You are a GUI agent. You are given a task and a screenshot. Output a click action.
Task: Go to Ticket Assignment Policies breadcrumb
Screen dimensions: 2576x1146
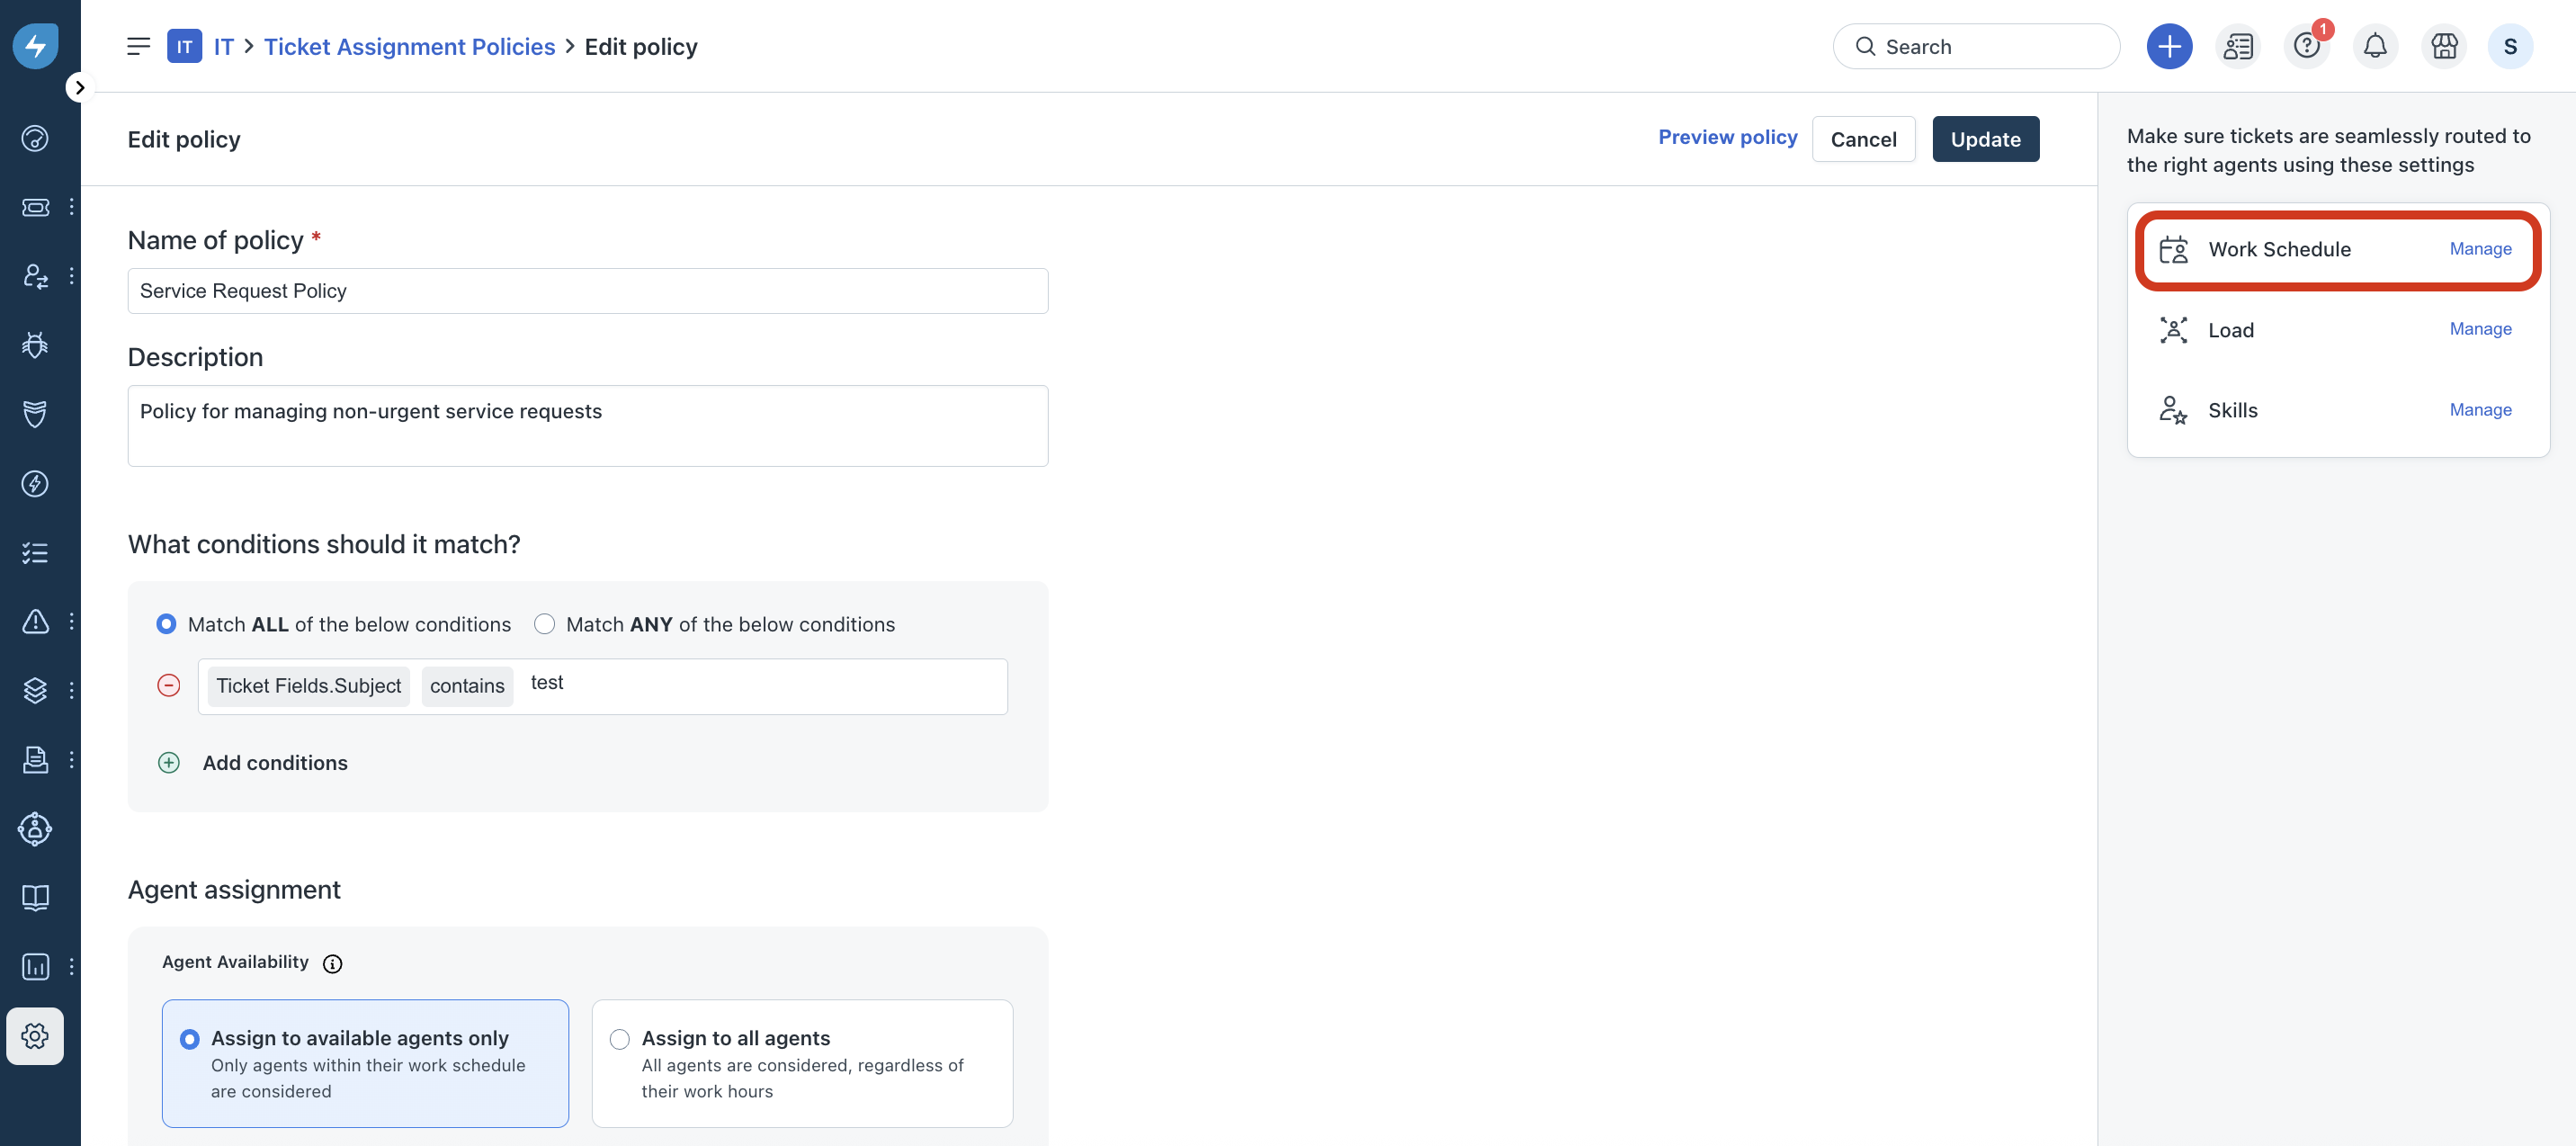[x=409, y=47]
